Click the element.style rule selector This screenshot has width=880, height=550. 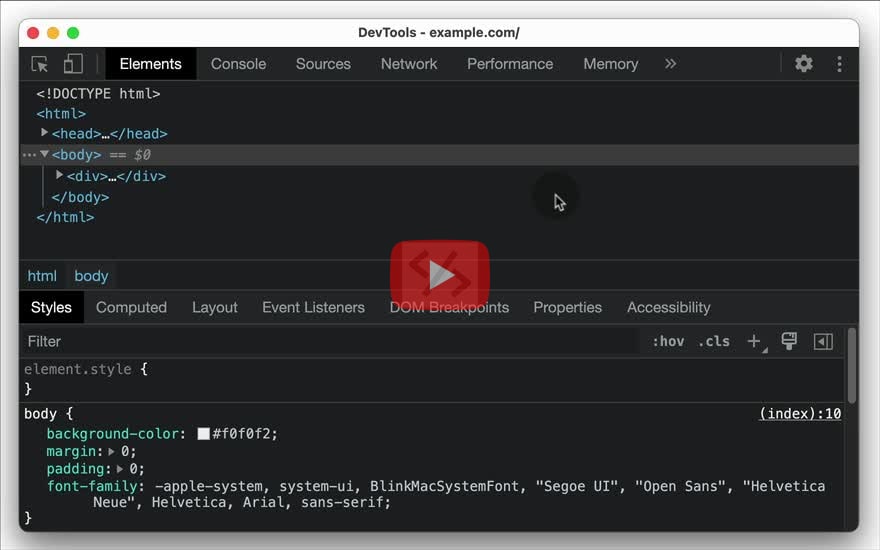tap(78, 369)
